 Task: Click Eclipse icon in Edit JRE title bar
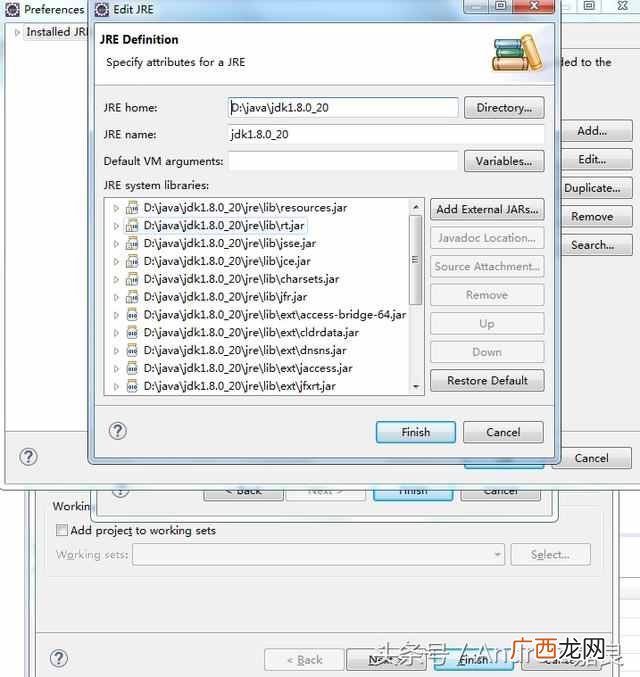pyautogui.click(x=102, y=9)
